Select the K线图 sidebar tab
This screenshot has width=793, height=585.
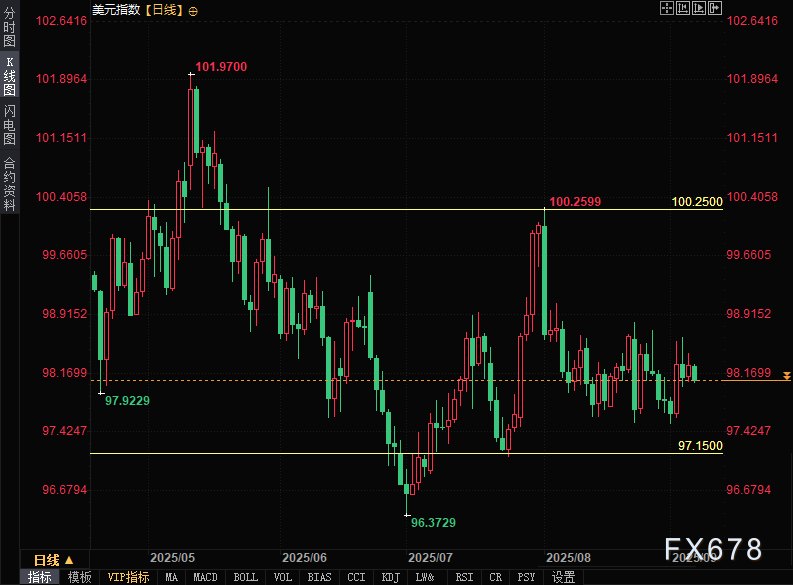9,76
